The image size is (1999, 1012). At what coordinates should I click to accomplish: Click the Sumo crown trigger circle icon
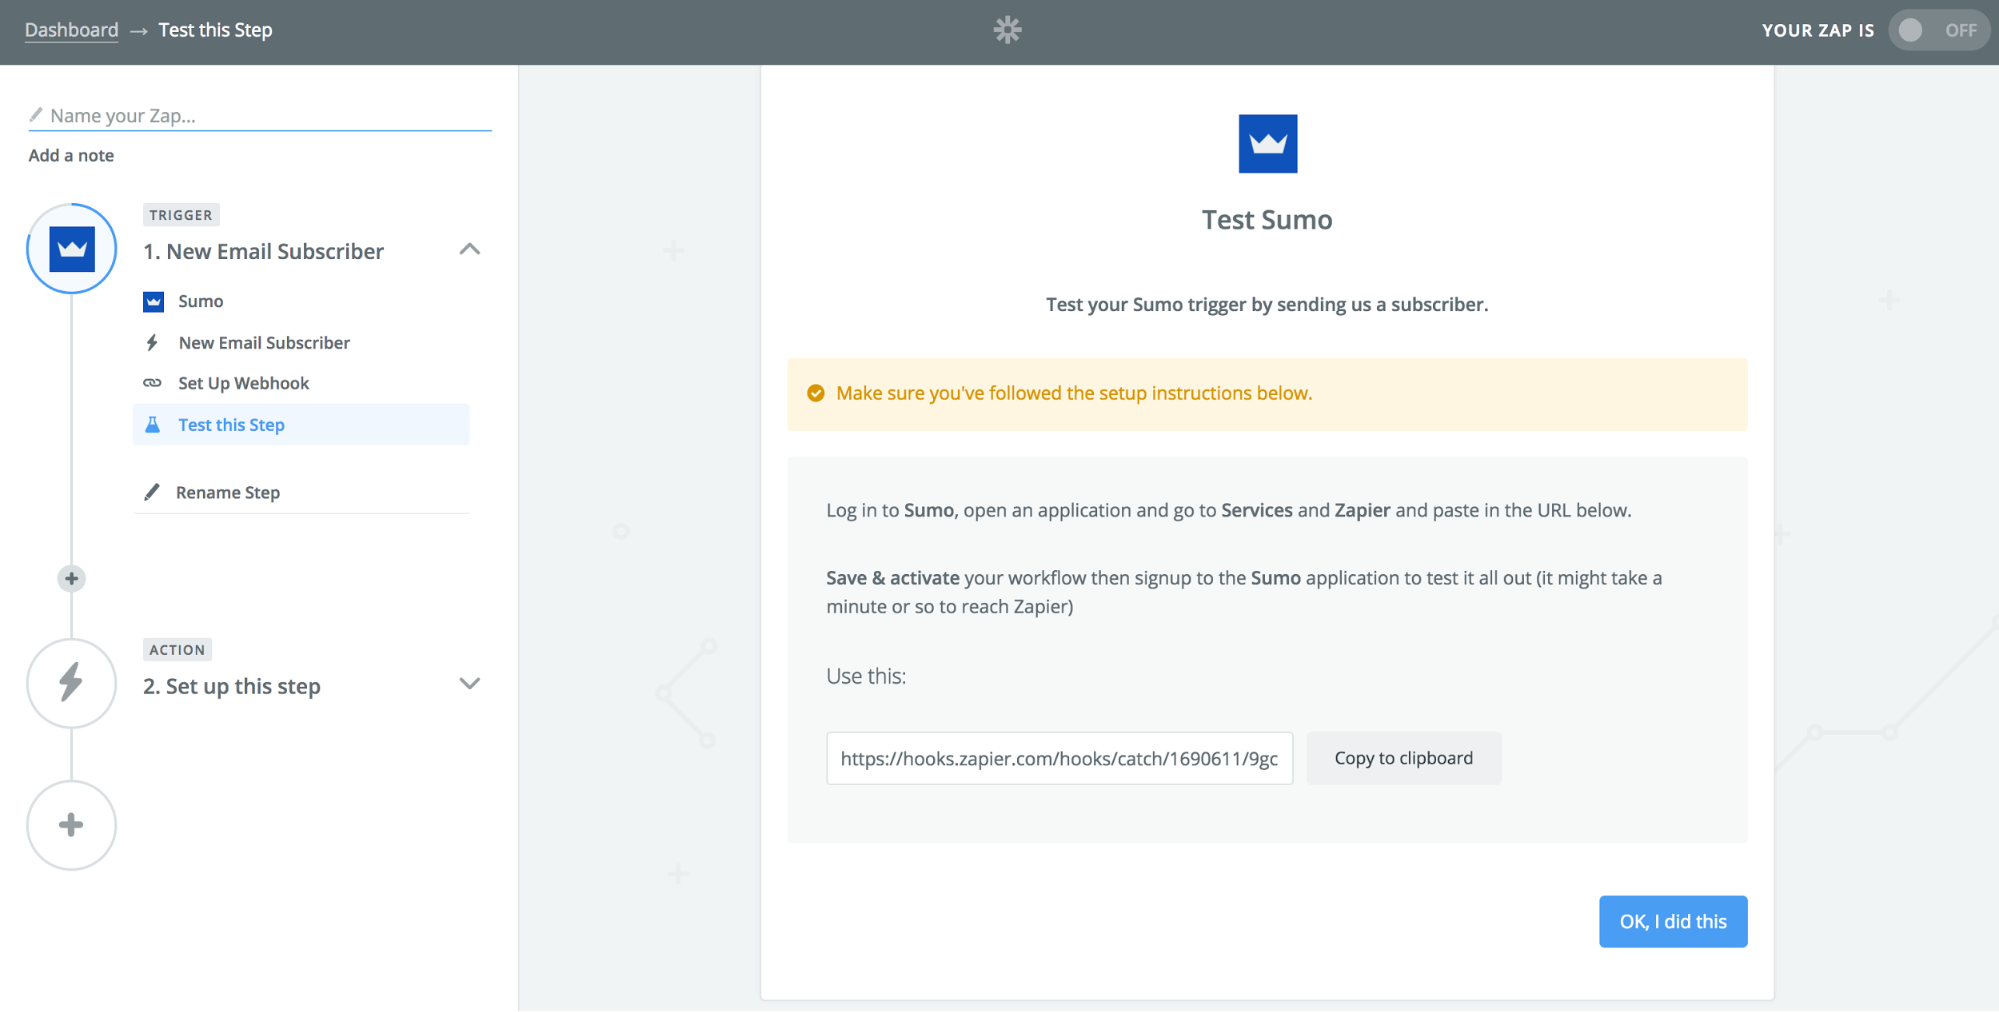[x=71, y=248]
